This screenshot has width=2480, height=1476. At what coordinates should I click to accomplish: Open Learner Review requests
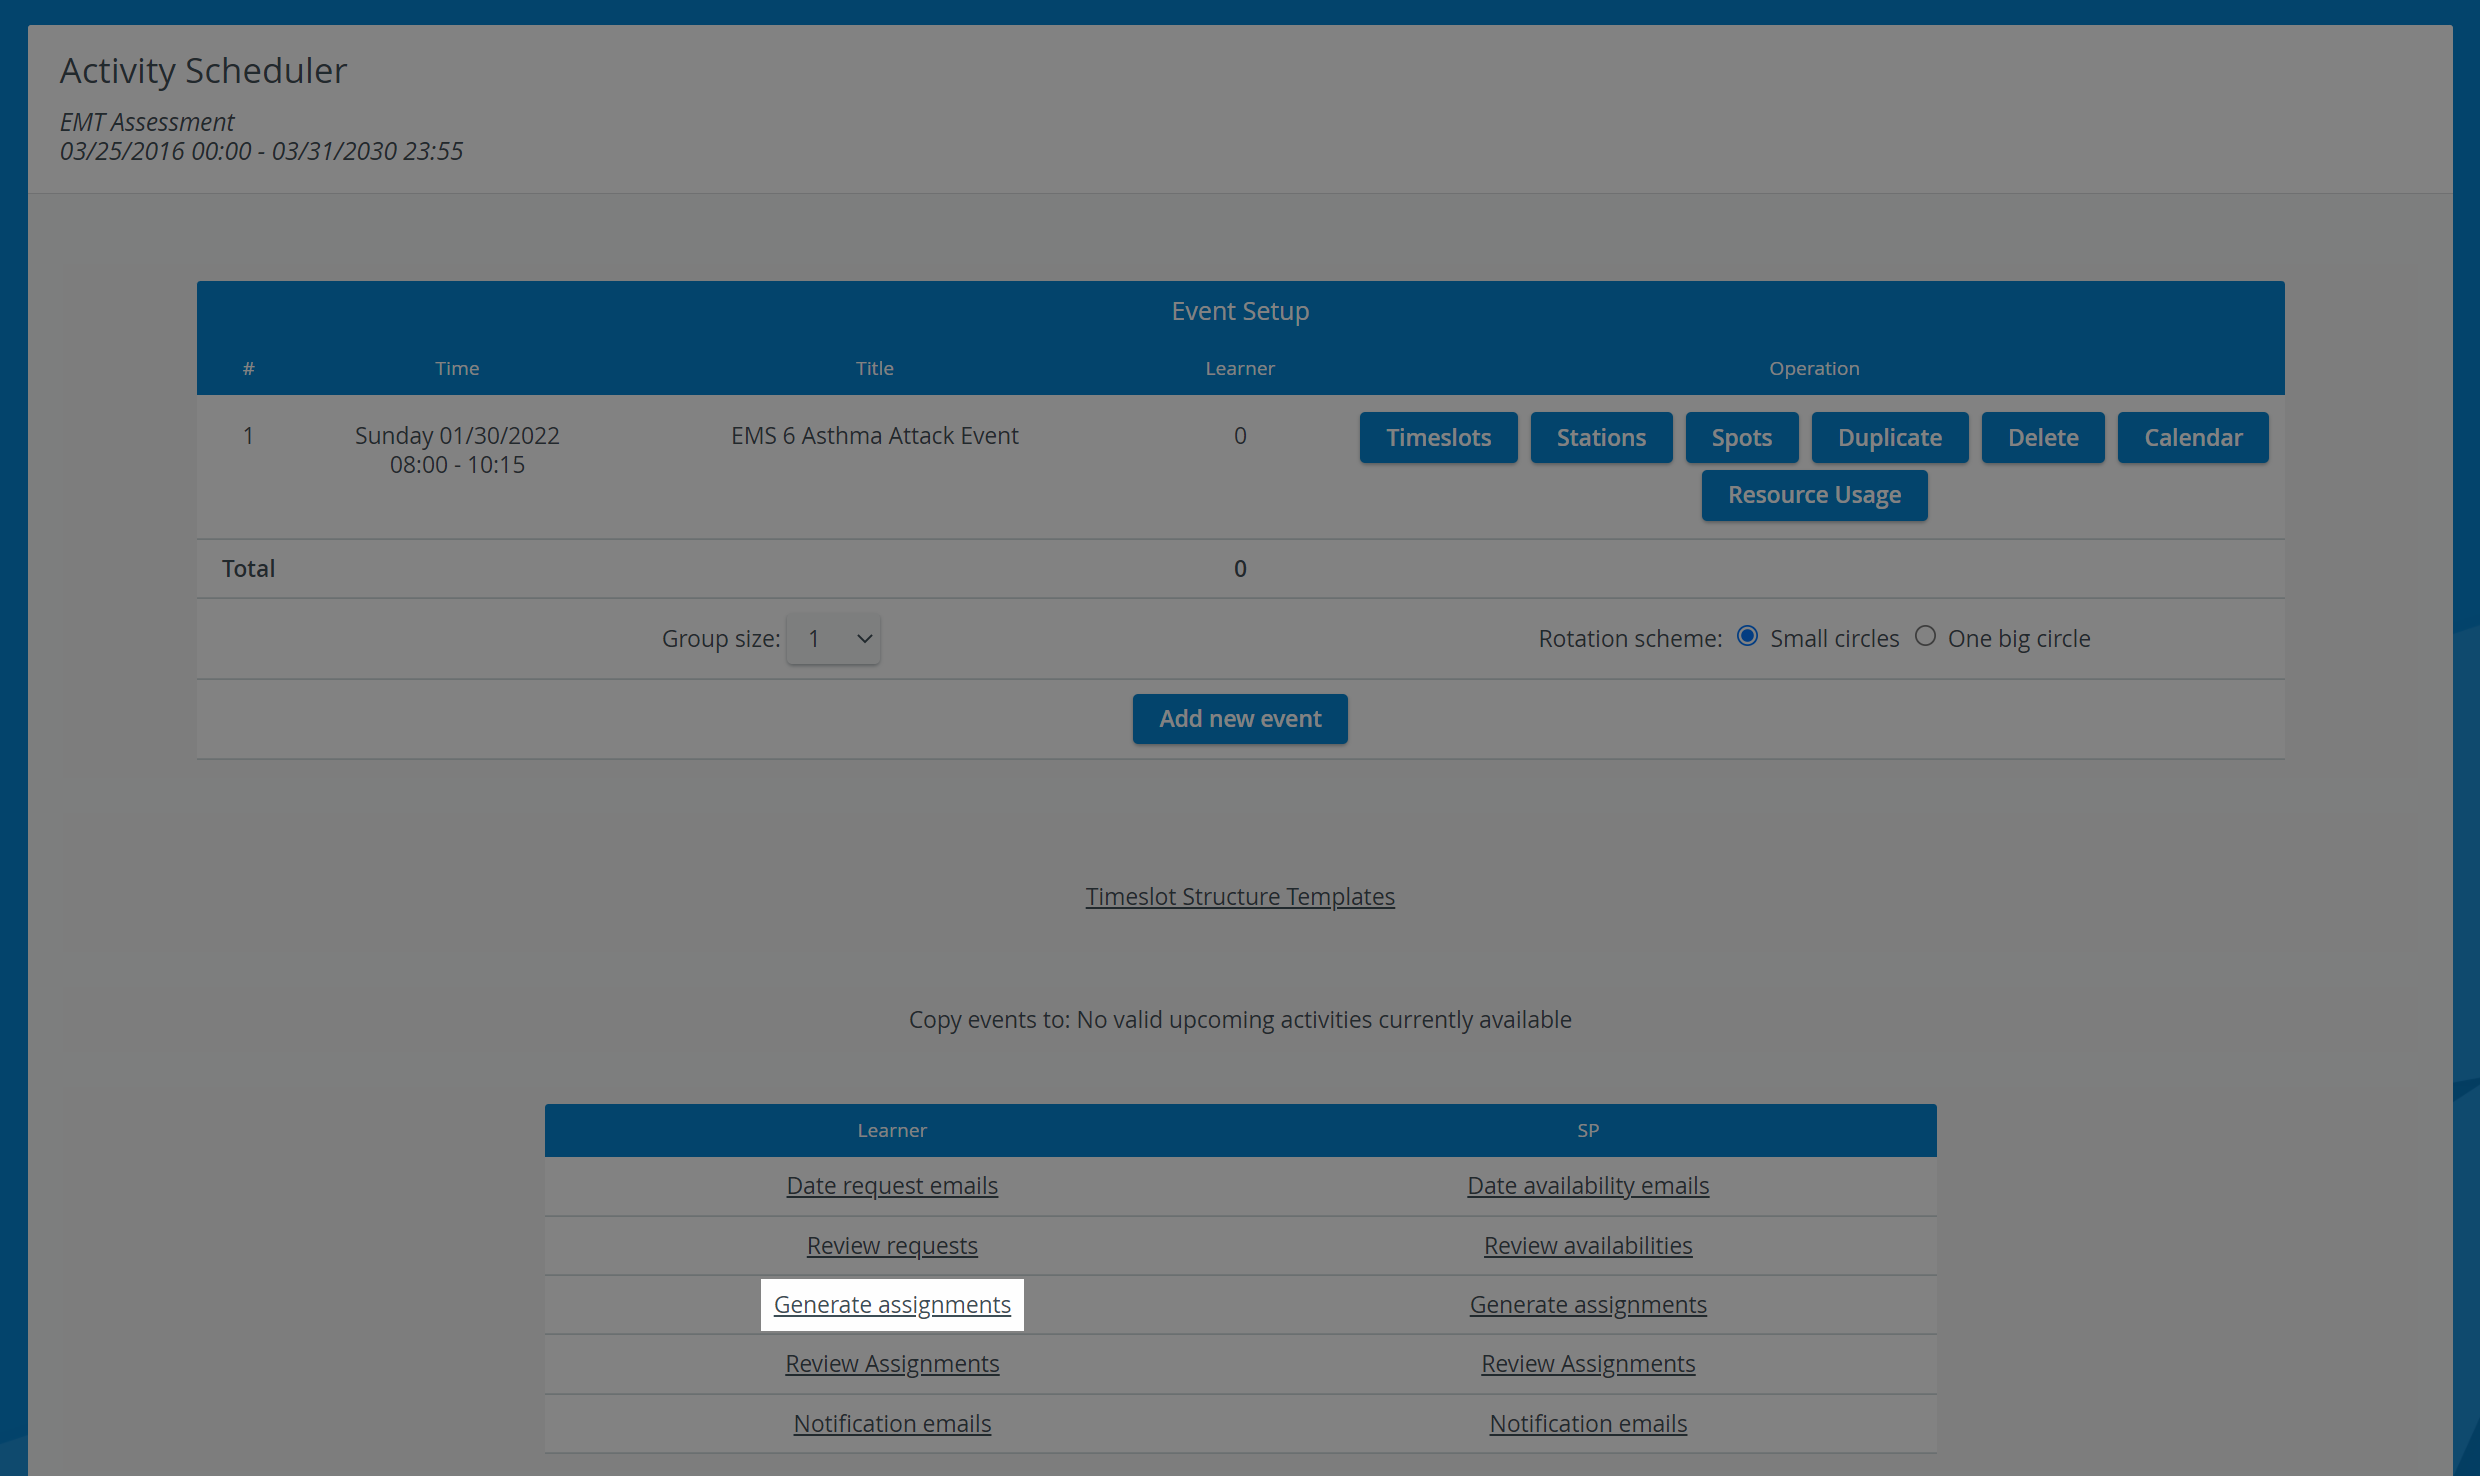[892, 1245]
